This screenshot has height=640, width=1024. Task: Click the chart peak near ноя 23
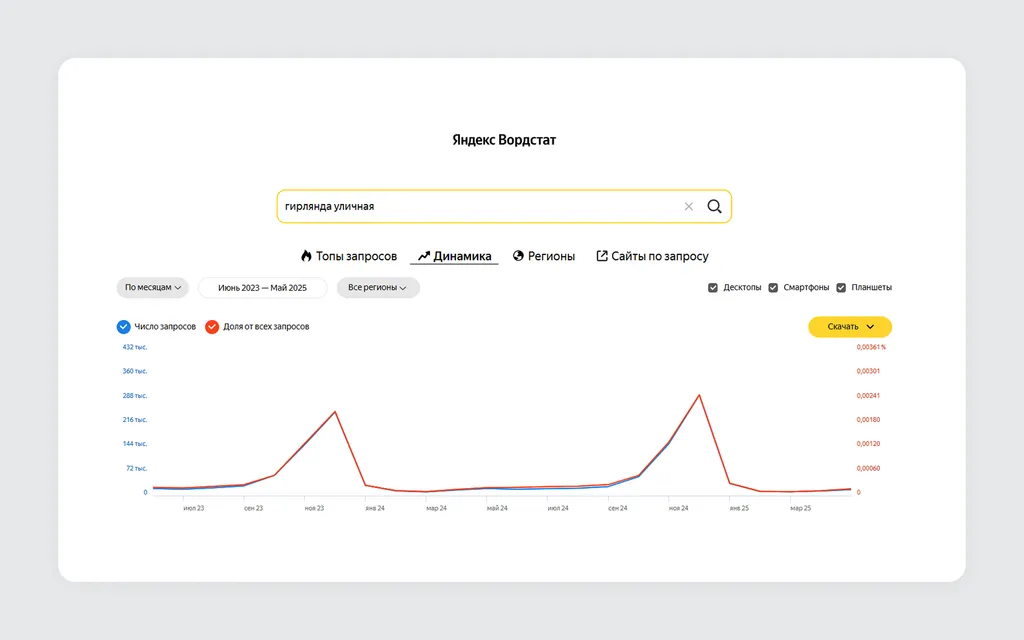(335, 411)
